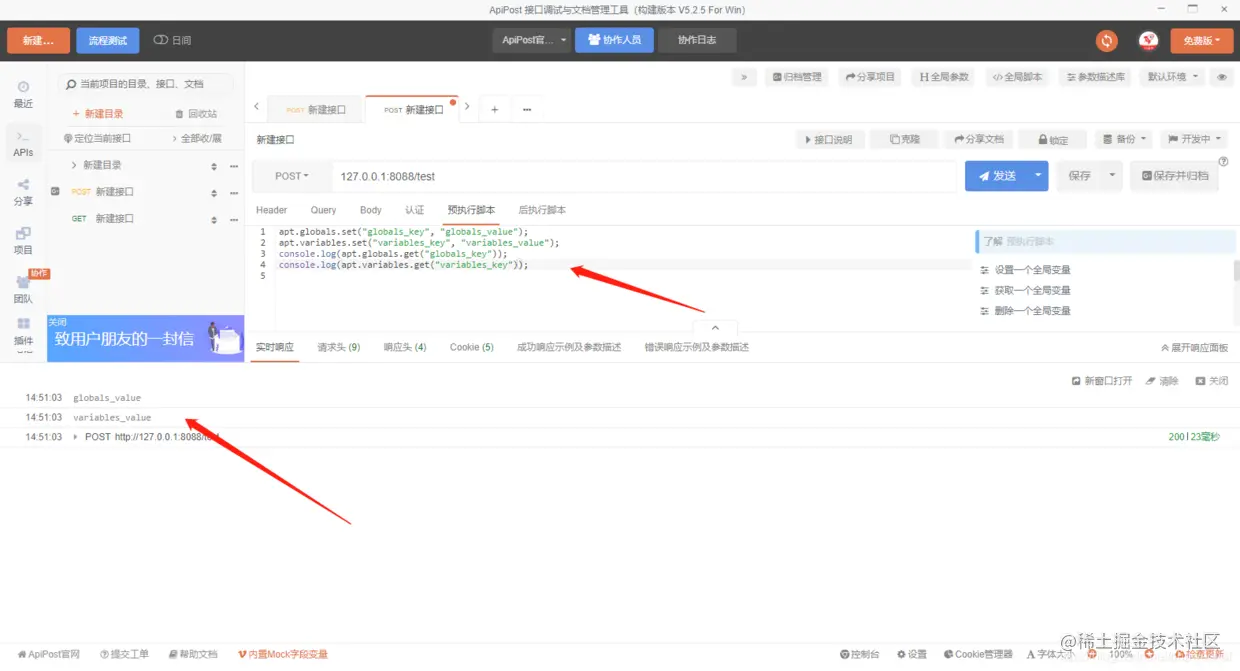Click the 克隆 clone button
This screenshot has width=1240, height=671.
(904, 140)
